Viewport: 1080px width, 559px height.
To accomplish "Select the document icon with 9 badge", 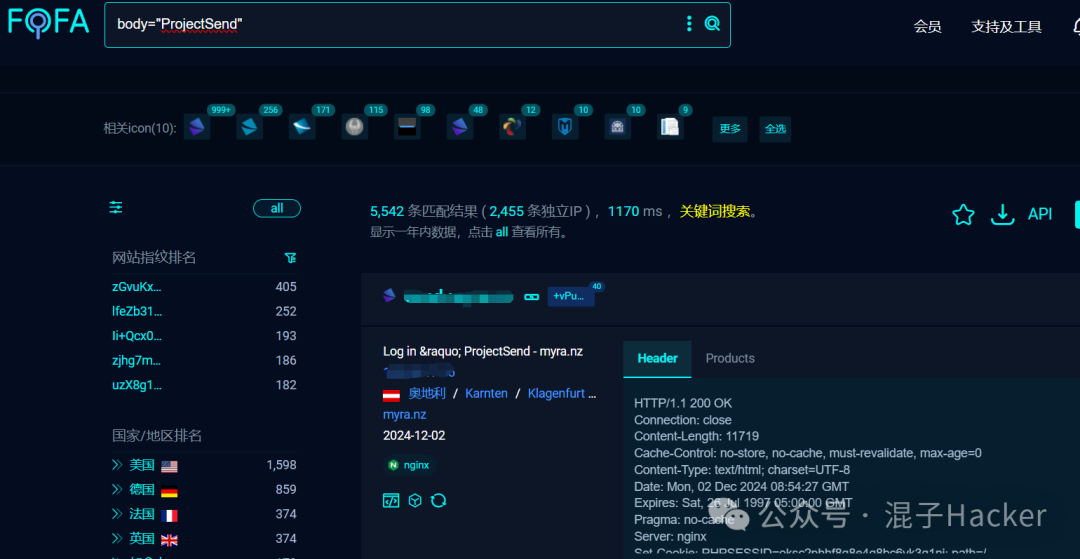I will (x=670, y=127).
